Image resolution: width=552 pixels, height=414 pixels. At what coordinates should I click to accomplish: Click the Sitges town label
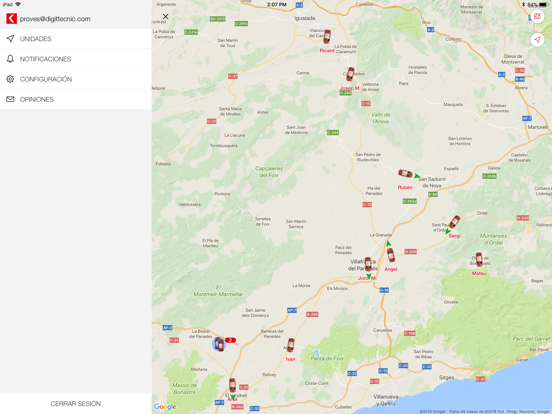point(446,377)
